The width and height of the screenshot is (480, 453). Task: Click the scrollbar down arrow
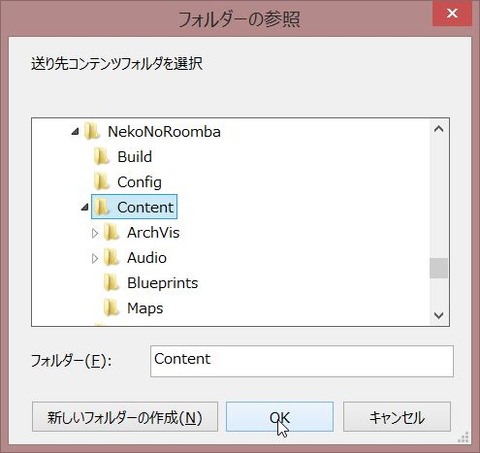pyautogui.click(x=439, y=315)
